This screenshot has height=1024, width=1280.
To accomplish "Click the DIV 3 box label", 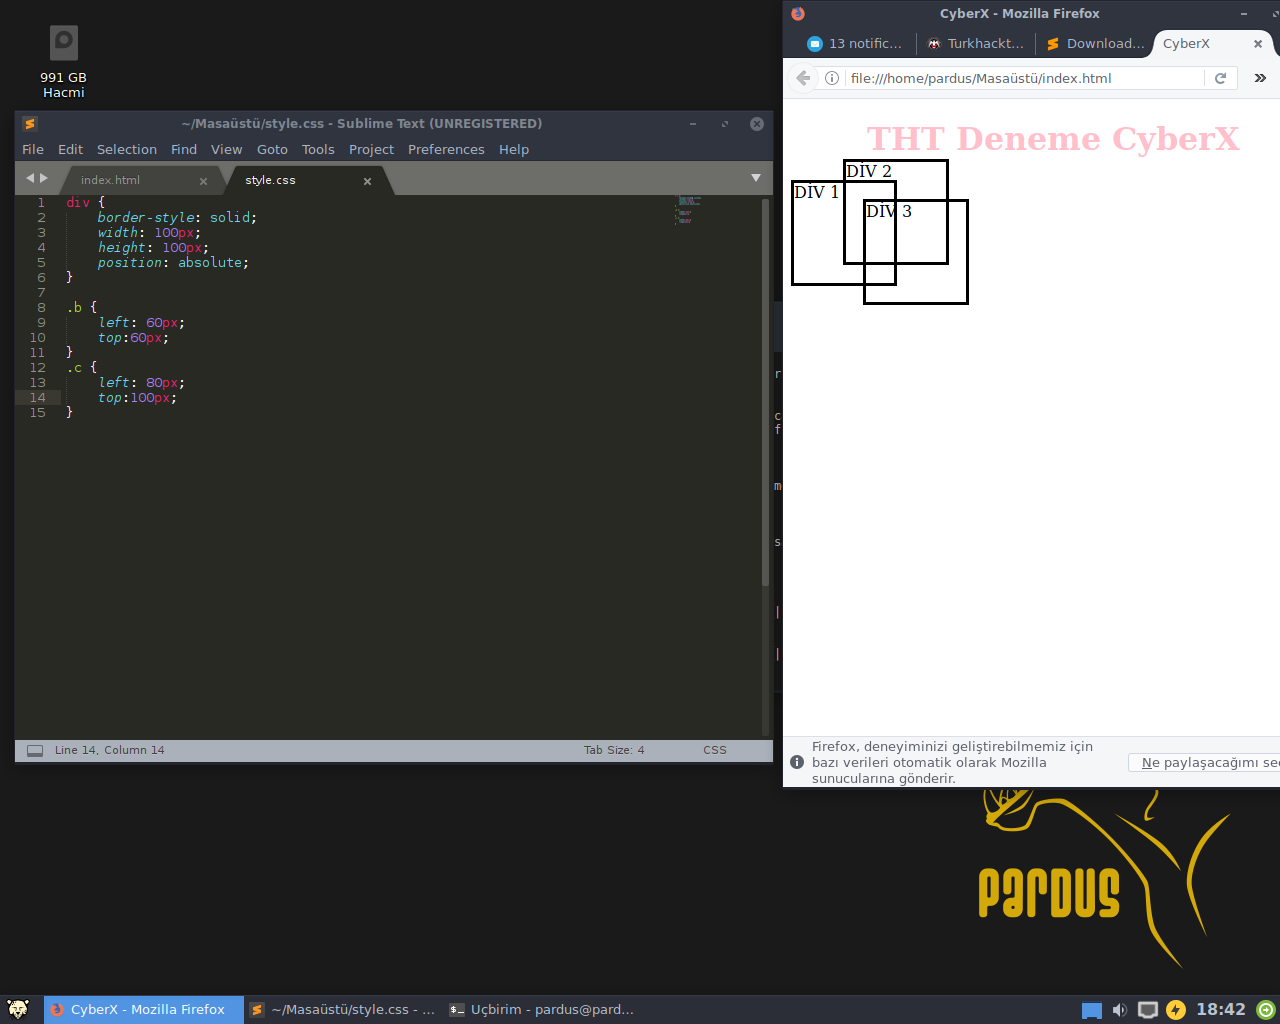I will (x=889, y=211).
